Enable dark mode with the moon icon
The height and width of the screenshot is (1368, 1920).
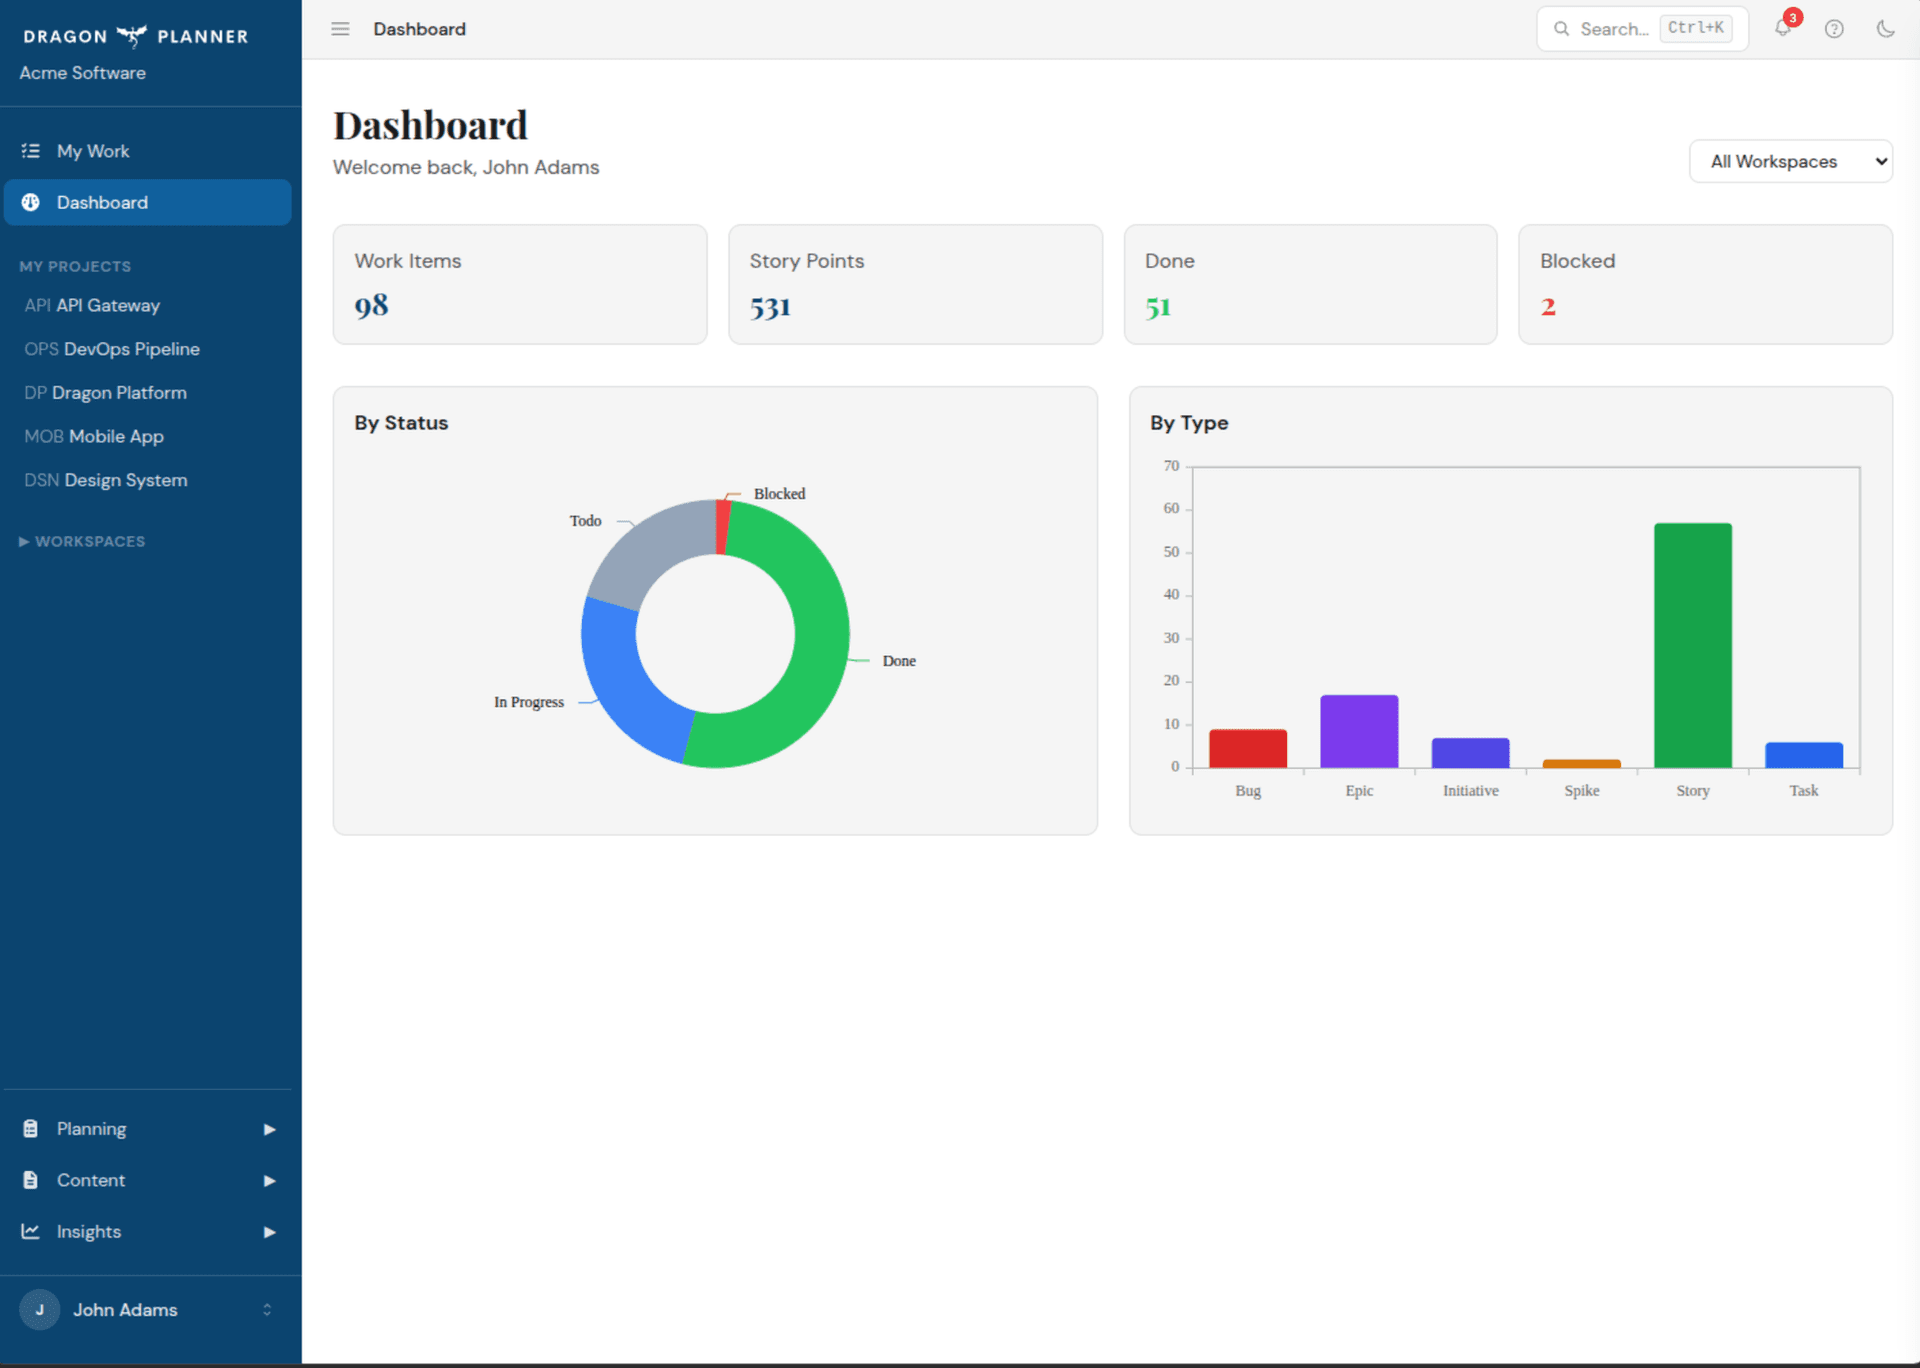pyautogui.click(x=1887, y=29)
